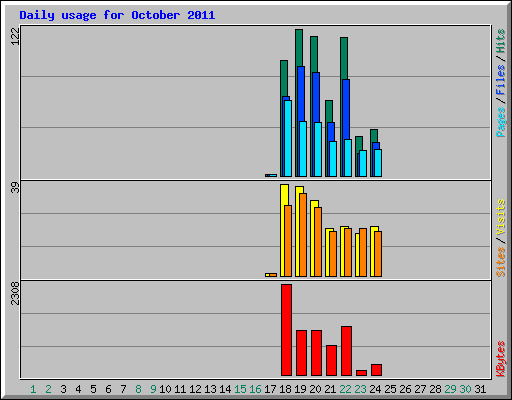Image resolution: width=512 pixels, height=400 pixels.
Task: Click day 25 on the x-axis
Action: point(390,389)
